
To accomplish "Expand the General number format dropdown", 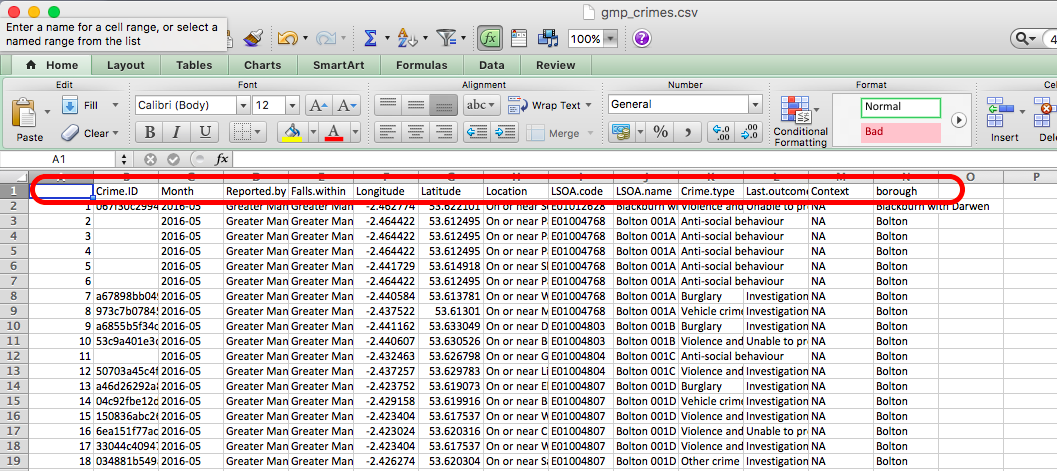I will (754, 105).
